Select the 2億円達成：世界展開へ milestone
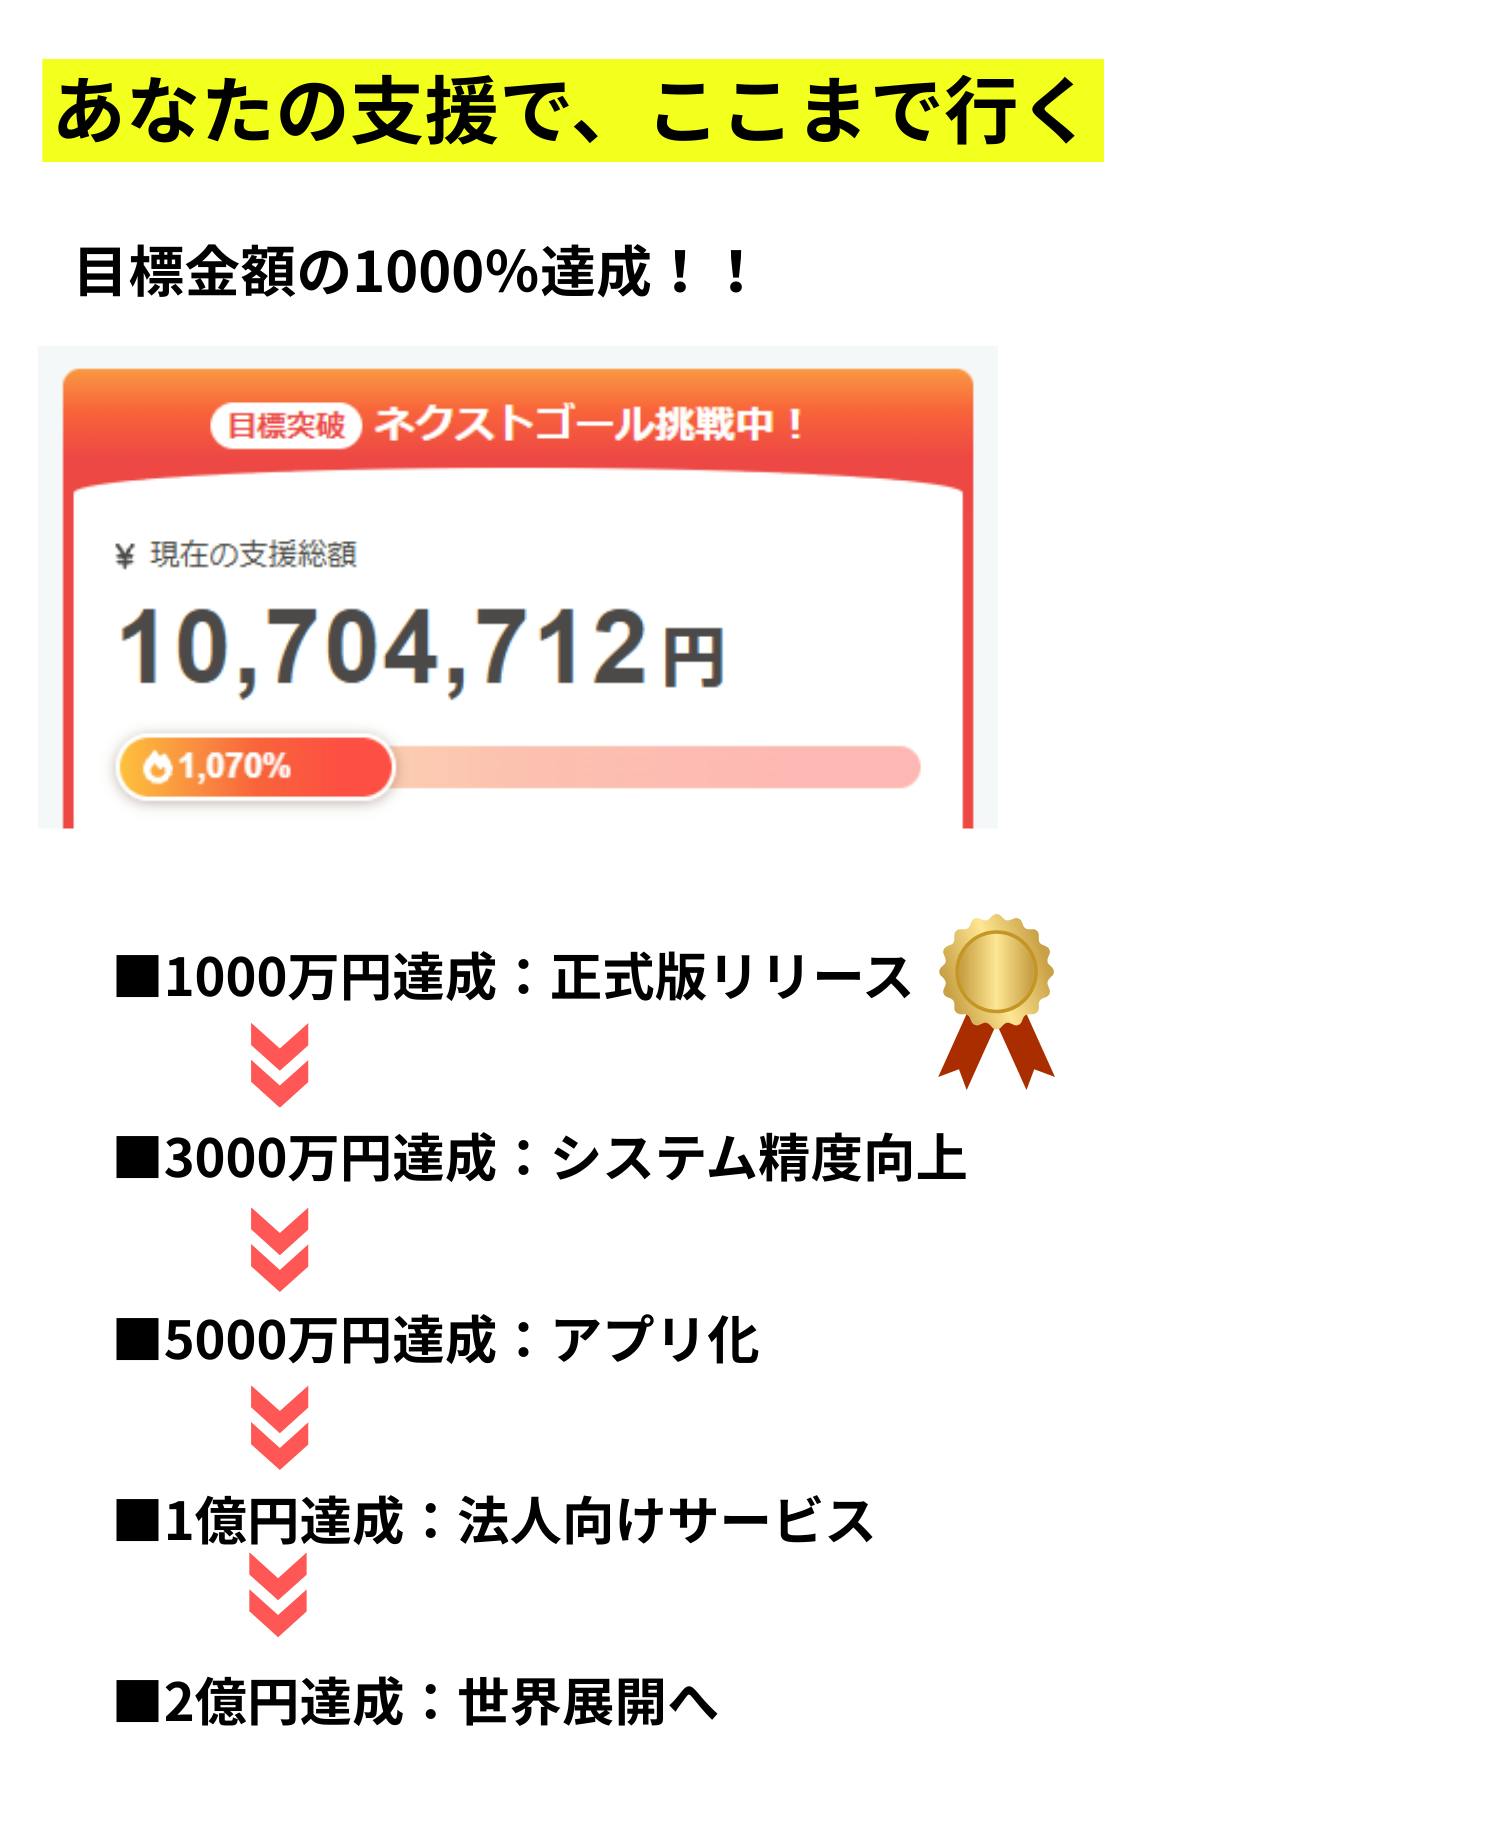Screen dimensions: 1500x1823 click(417, 1701)
